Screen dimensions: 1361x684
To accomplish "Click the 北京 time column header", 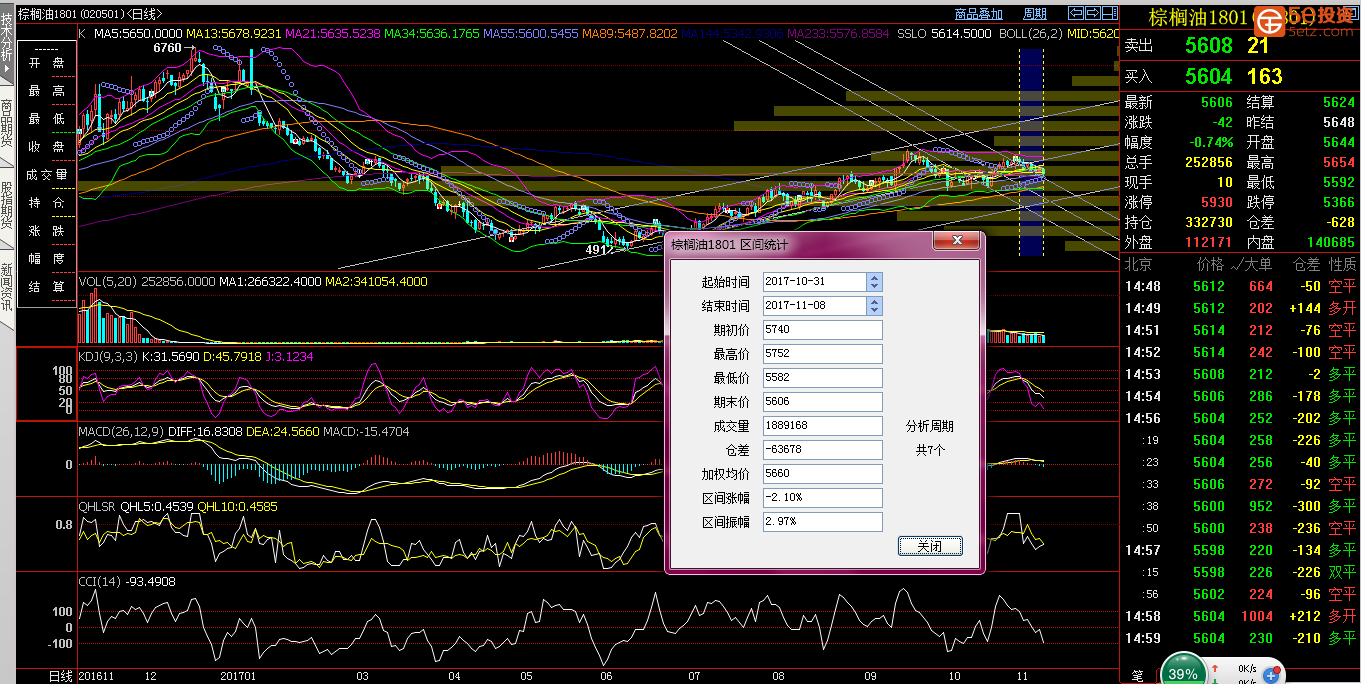I will 1137,265.
